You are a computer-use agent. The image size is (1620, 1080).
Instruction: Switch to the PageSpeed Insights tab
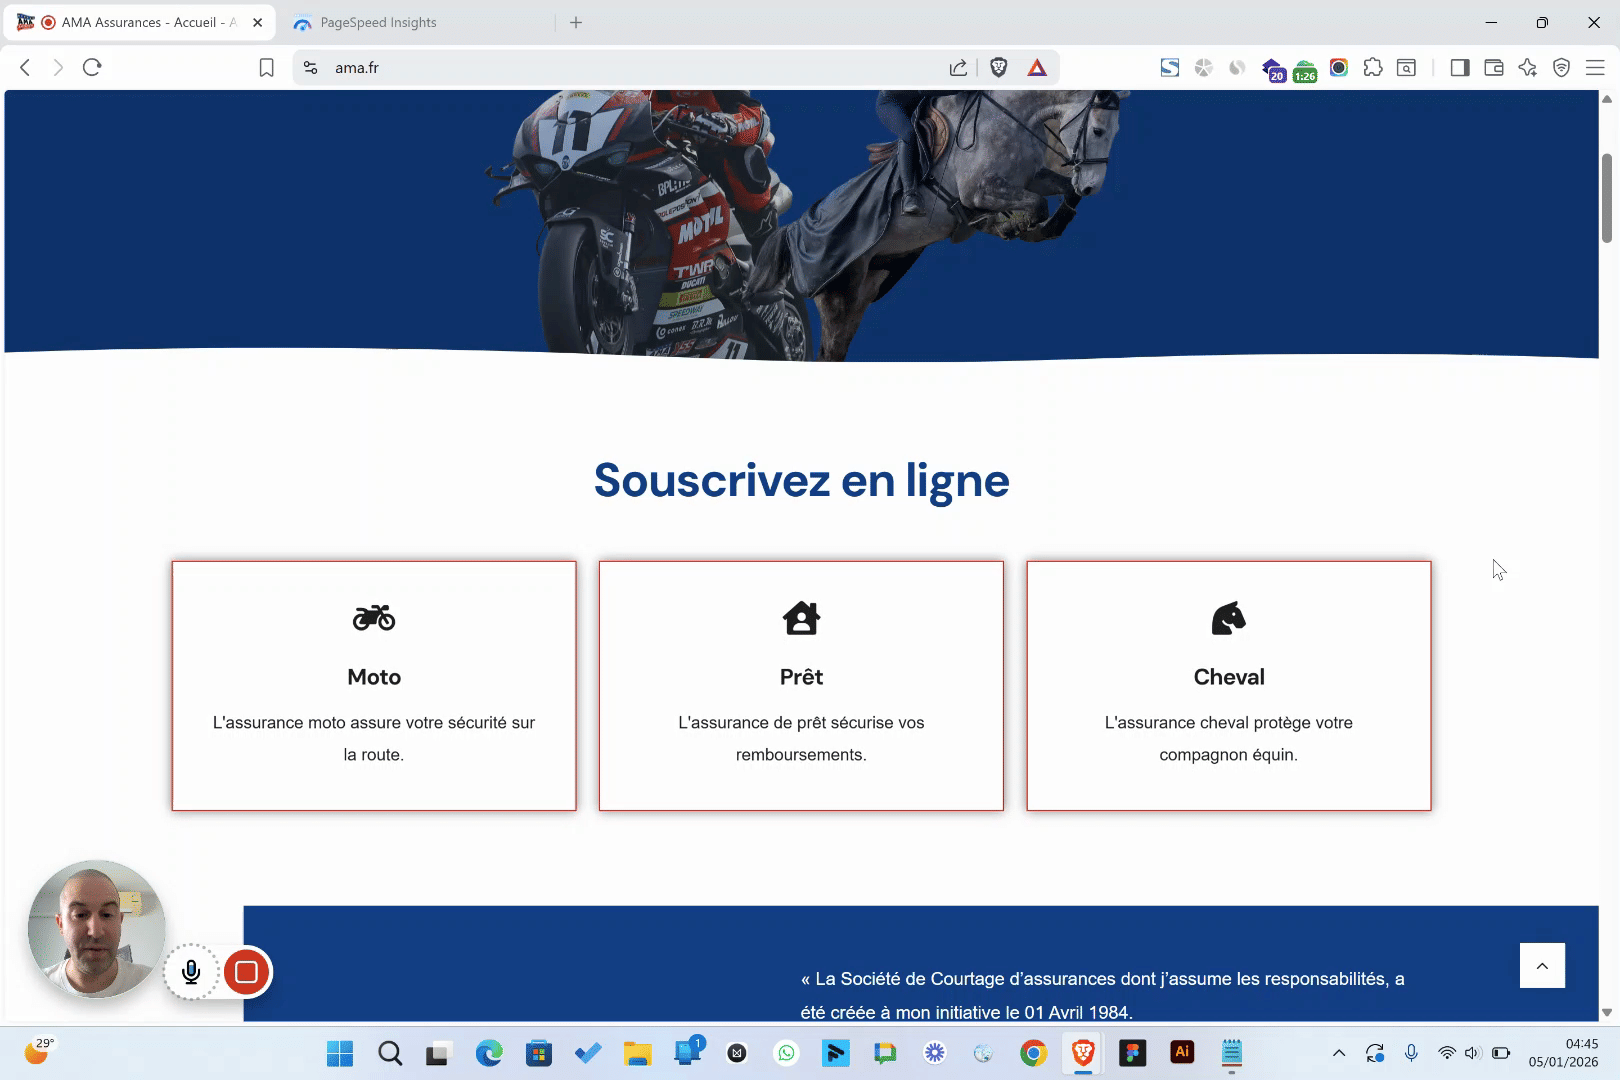378,22
